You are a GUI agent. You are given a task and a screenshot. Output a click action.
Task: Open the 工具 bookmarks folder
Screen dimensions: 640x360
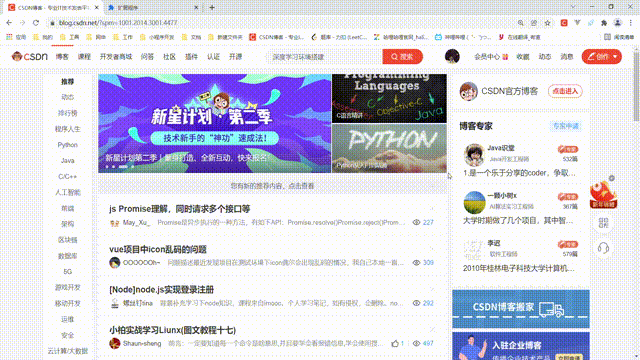[70, 37]
